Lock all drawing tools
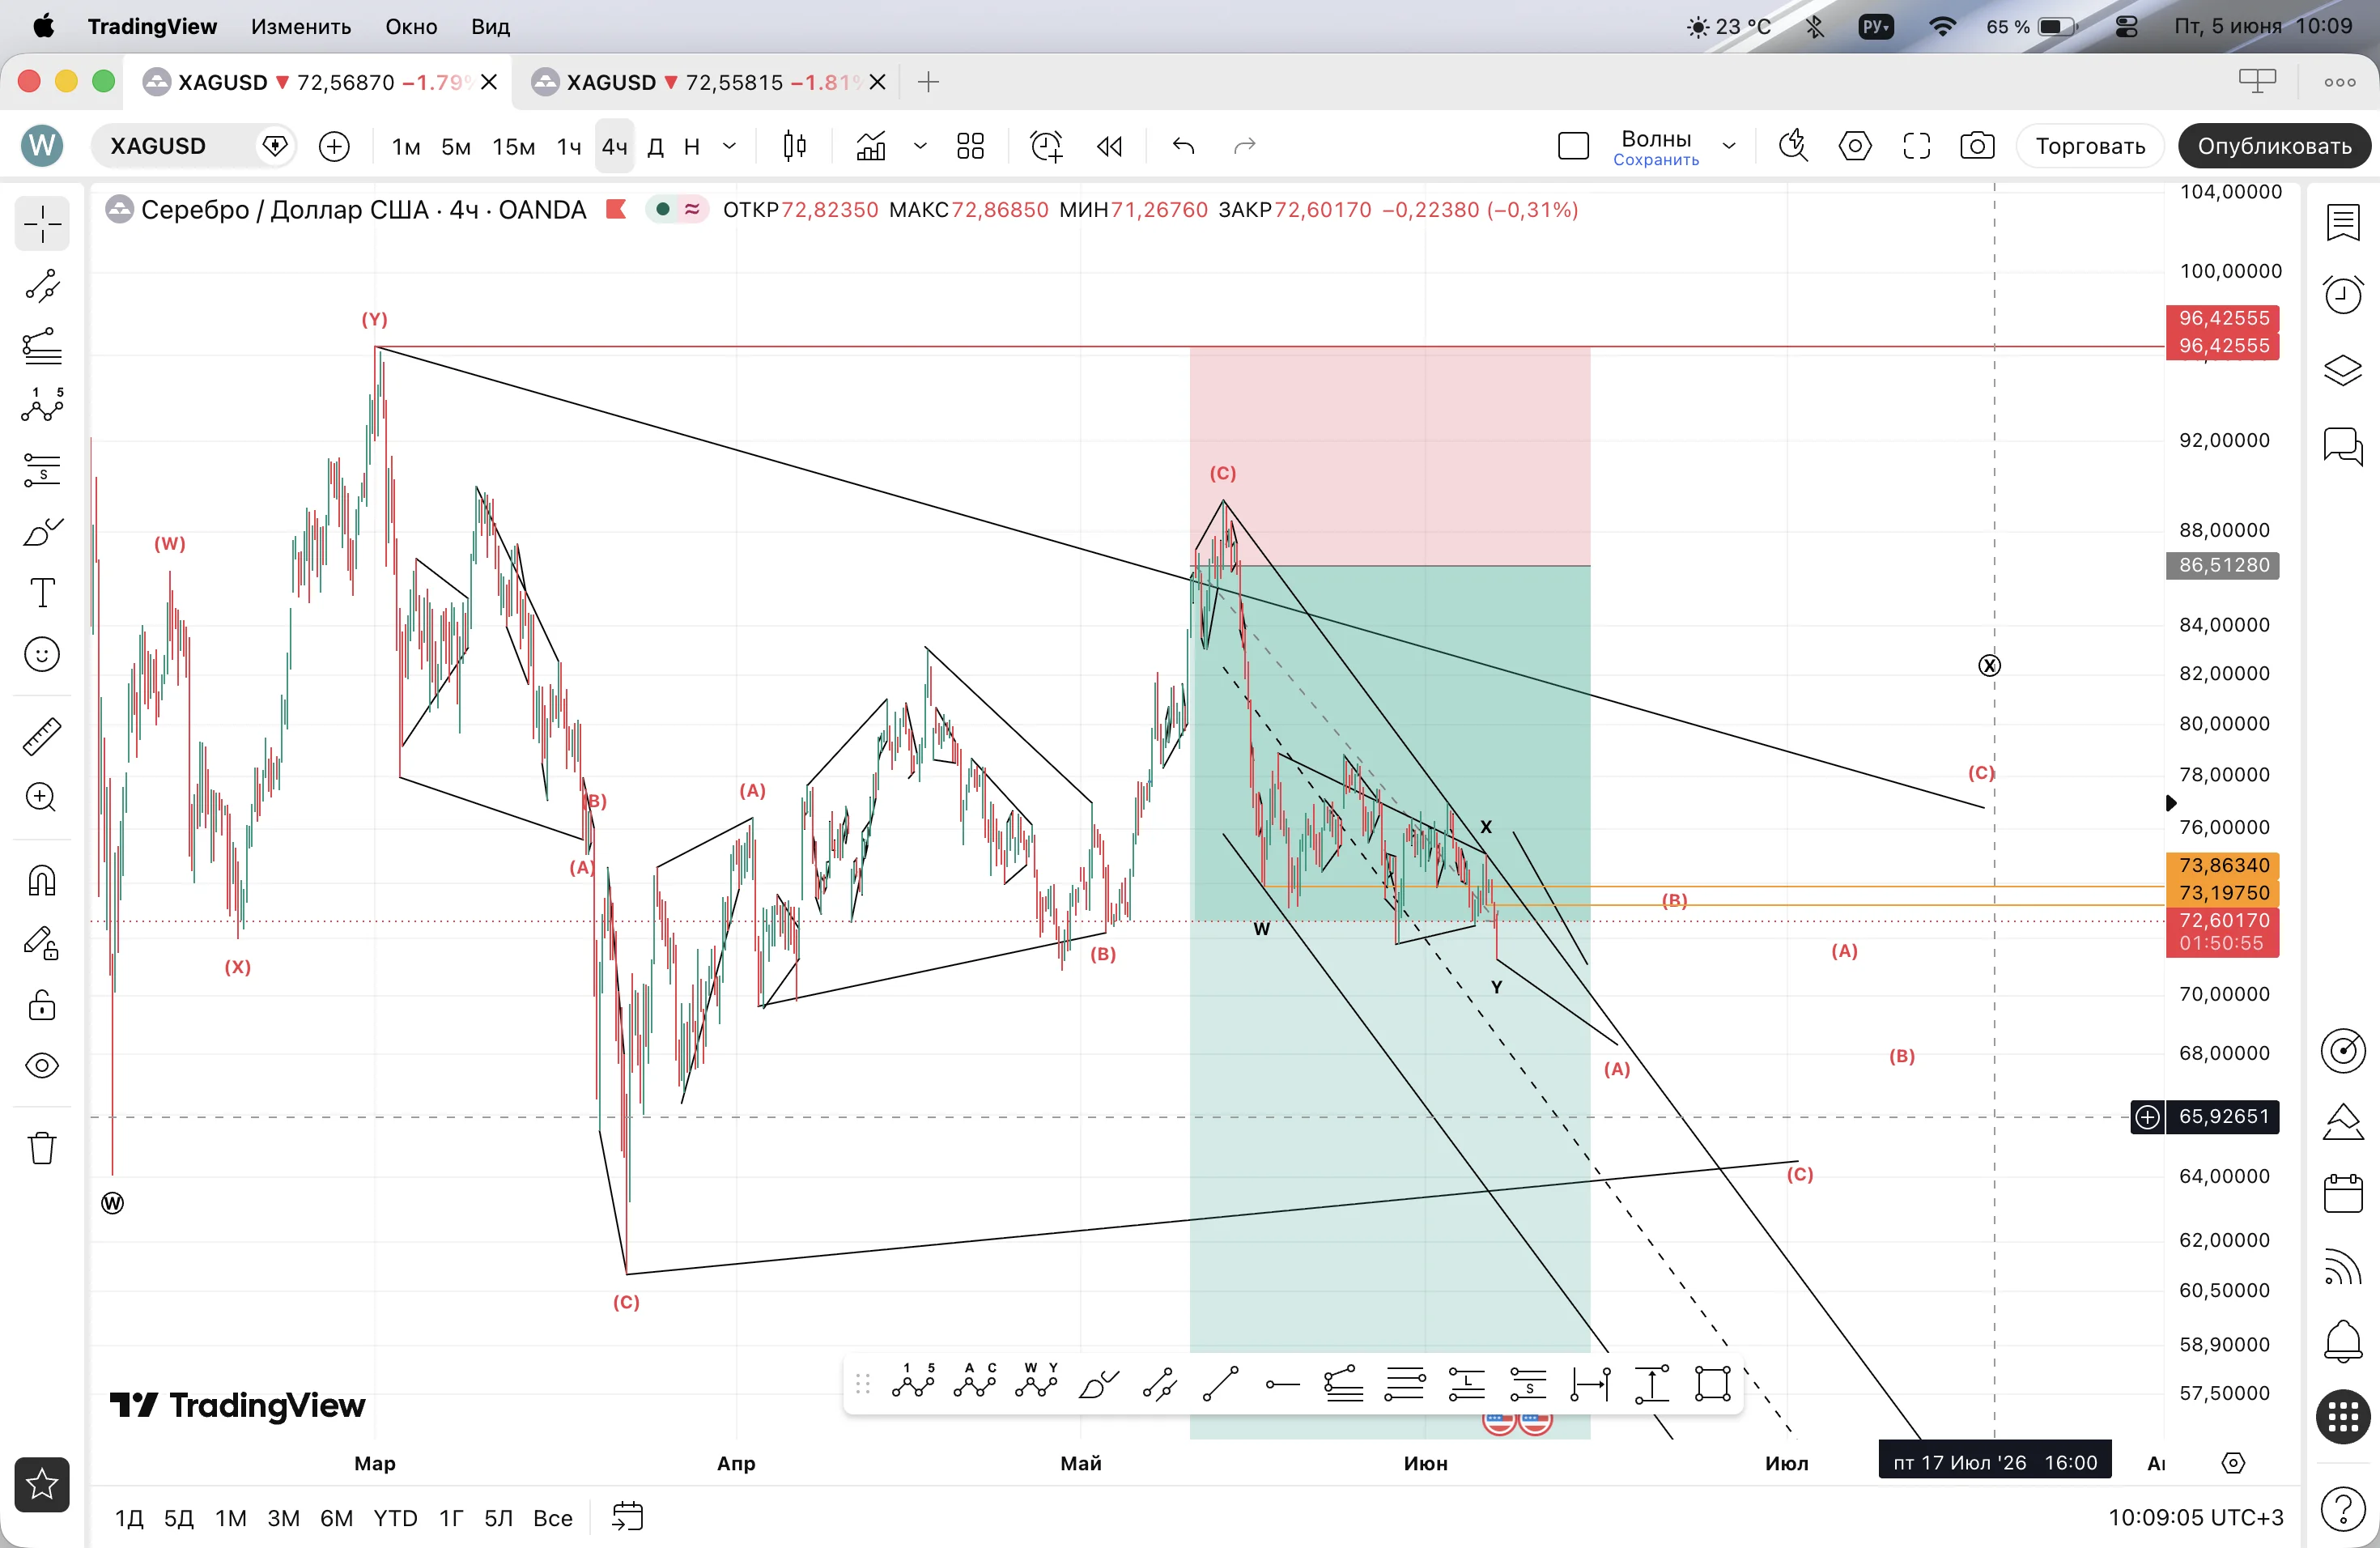Screen dimensions: 2380x1548 point(42,1004)
